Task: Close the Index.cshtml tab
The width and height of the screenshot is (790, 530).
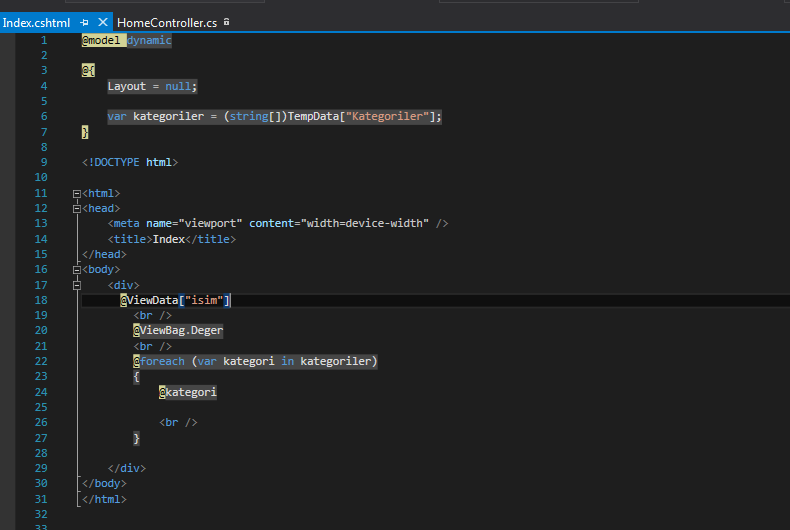Action: 103,22
